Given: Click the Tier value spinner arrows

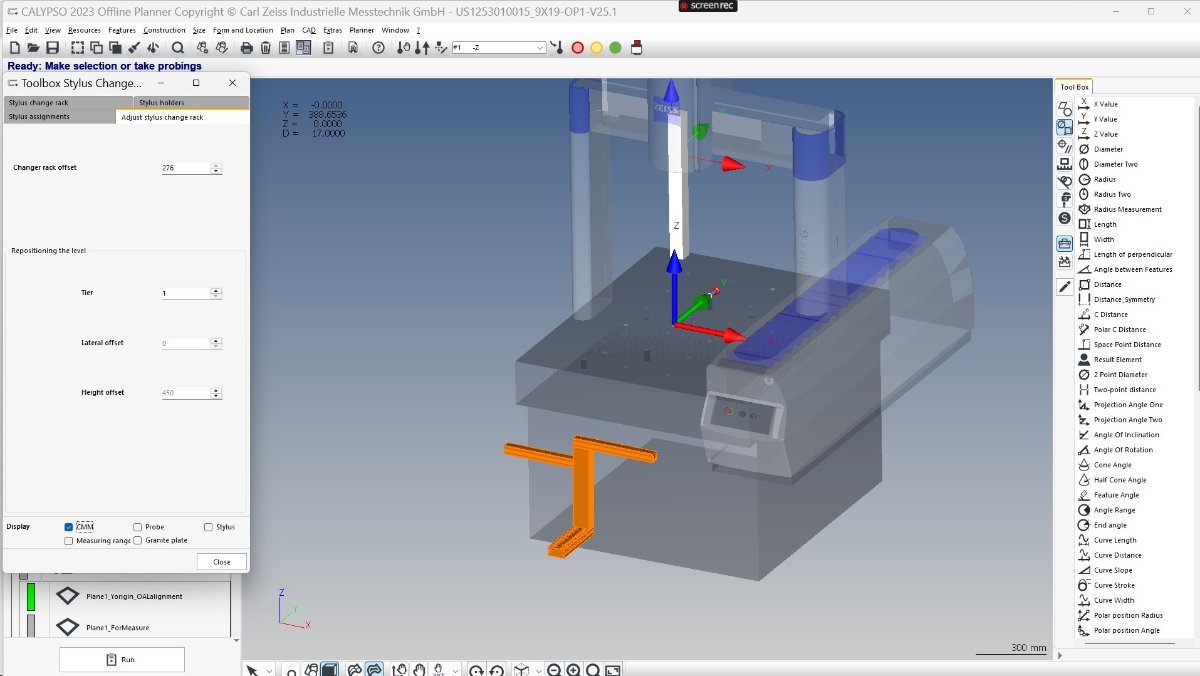Looking at the screenshot, I should click(216, 293).
